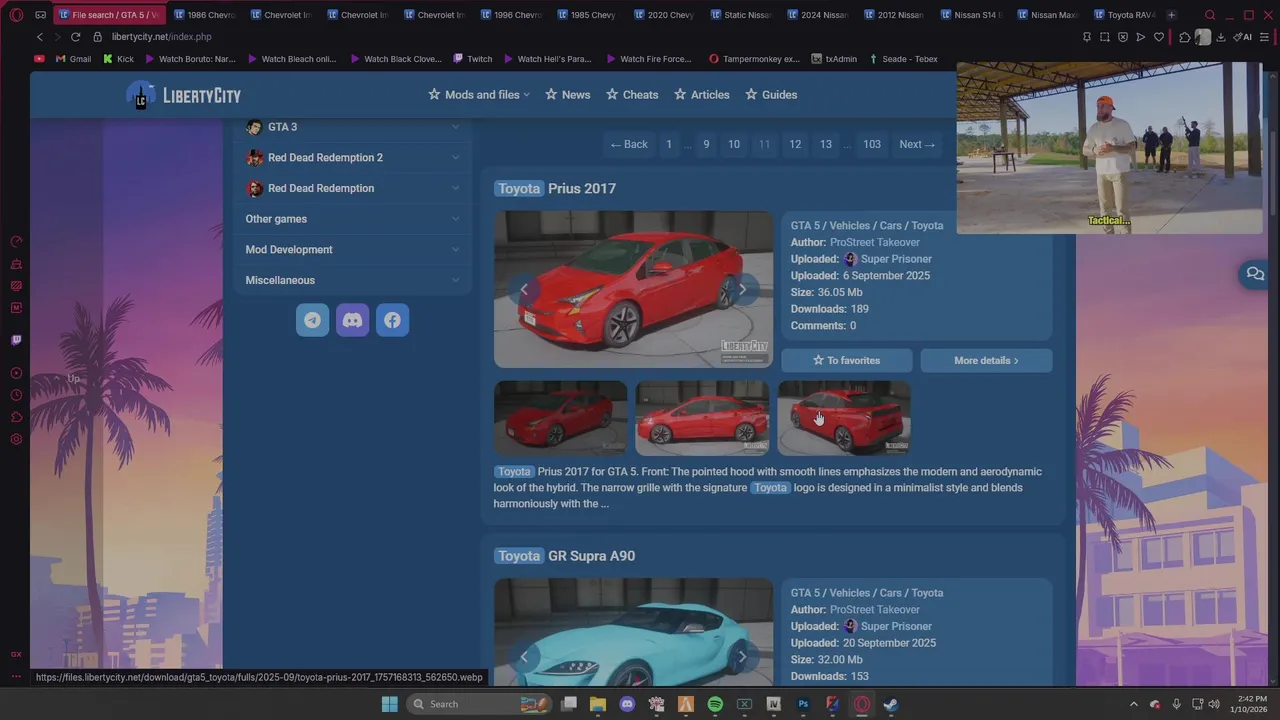Expand the GTA 3 sidebar category
The height and width of the screenshot is (720, 1280).
[x=352, y=127]
